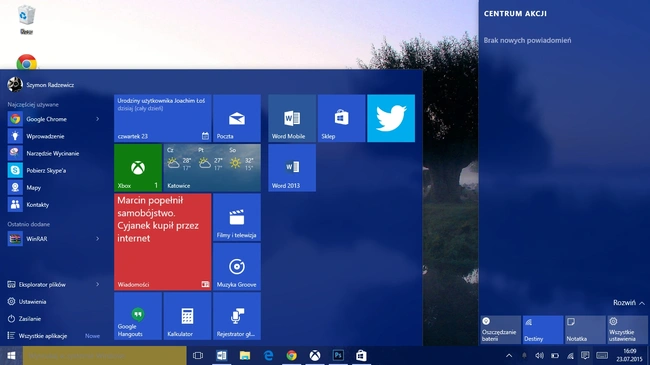
Task: Open Wszystkie ustawienia quick action
Action: coord(627,329)
